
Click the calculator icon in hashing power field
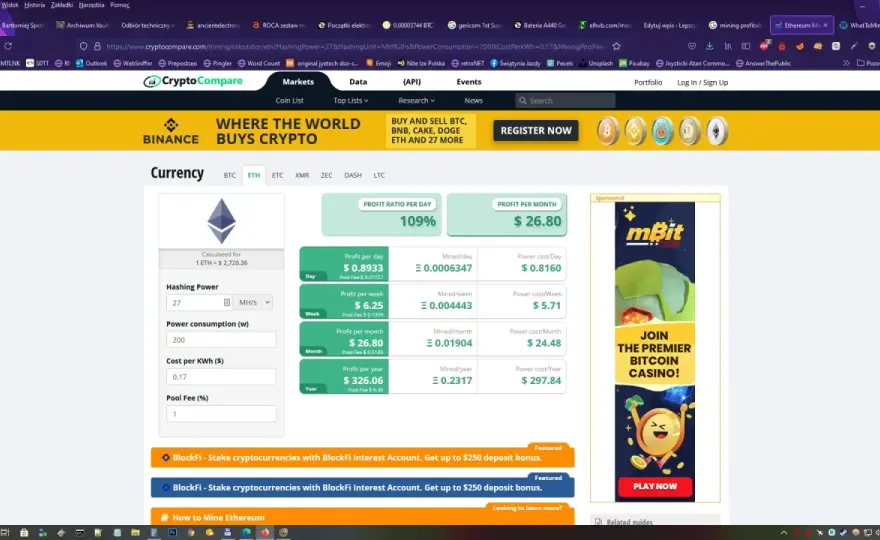227,302
